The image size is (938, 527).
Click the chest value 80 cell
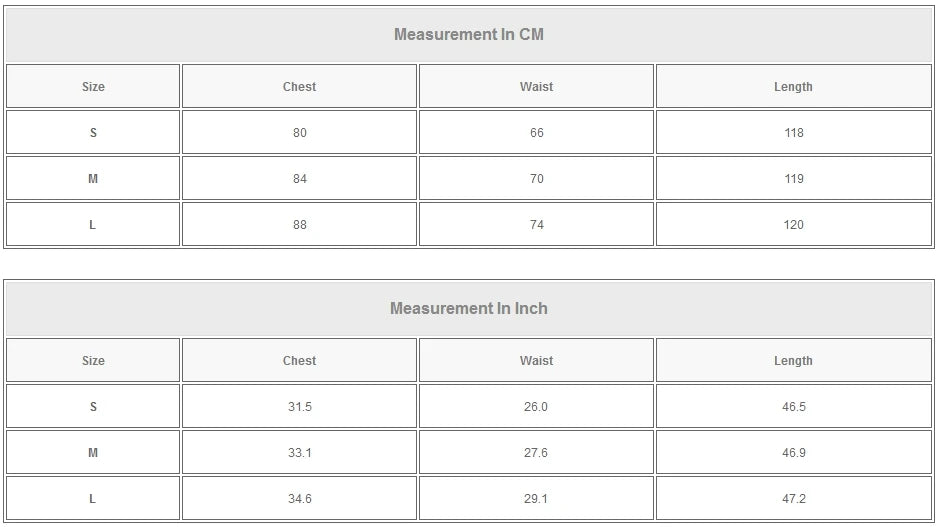click(299, 133)
